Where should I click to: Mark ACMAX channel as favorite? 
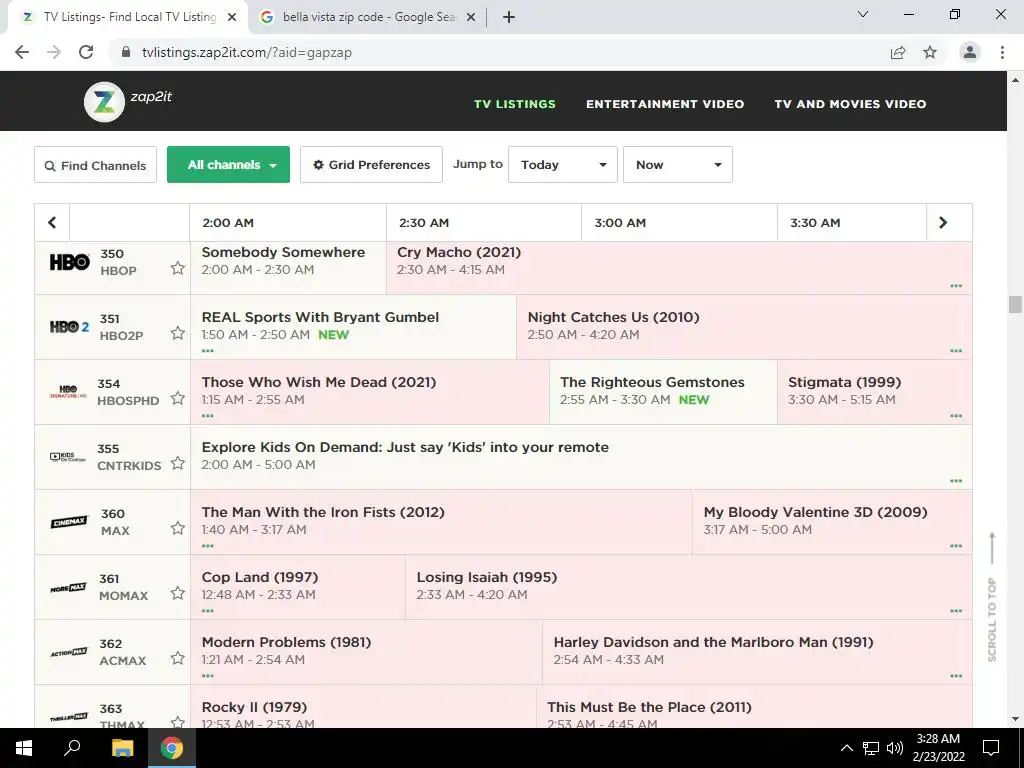(178, 658)
